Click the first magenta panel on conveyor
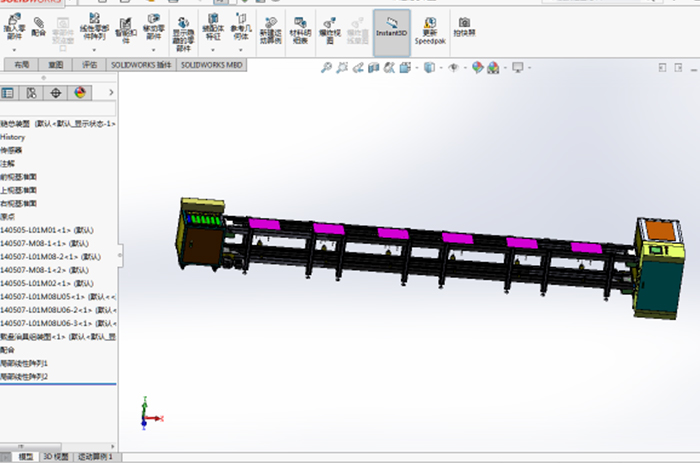Image resolution: width=700 pixels, height=463 pixels. [264, 224]
